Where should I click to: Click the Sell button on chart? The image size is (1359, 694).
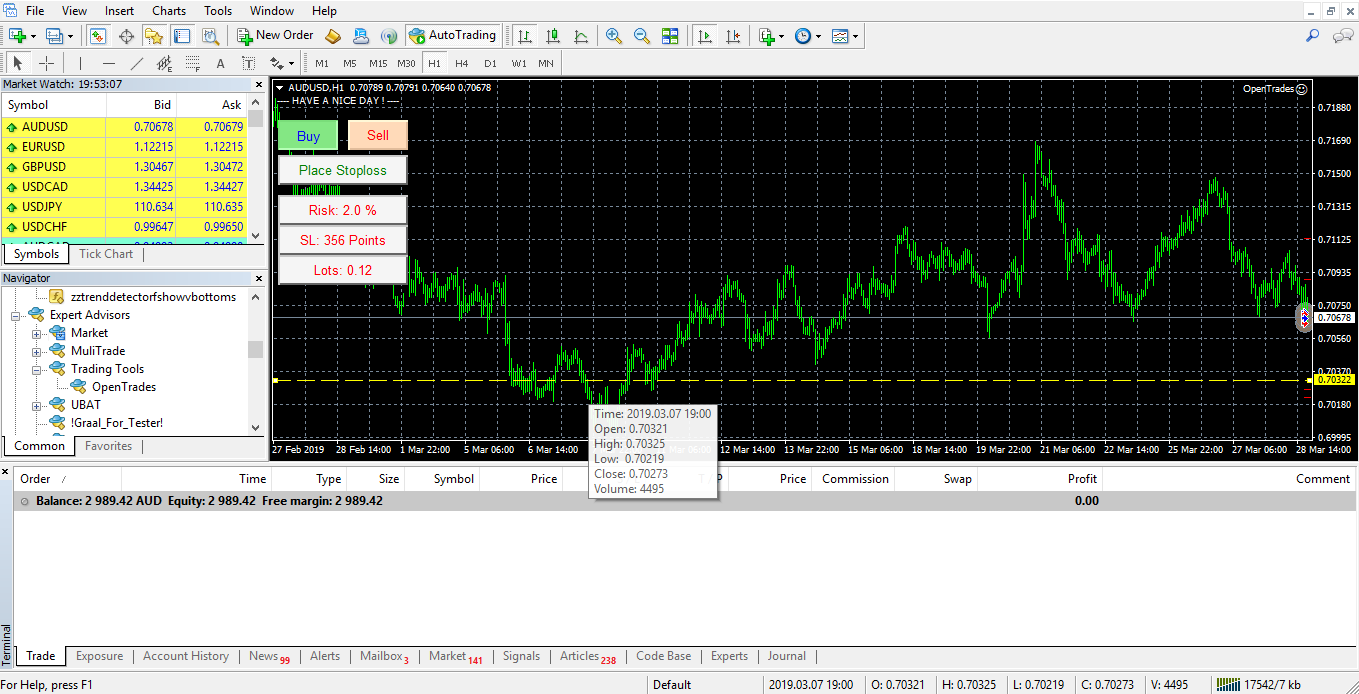(x=378, y=136)
